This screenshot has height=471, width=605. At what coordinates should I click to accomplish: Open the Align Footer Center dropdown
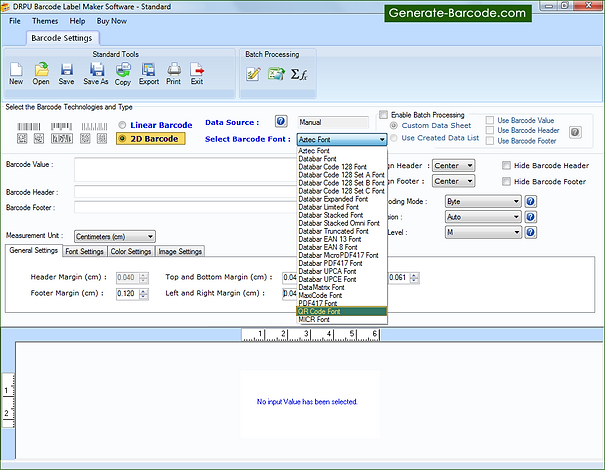(453, 181)
